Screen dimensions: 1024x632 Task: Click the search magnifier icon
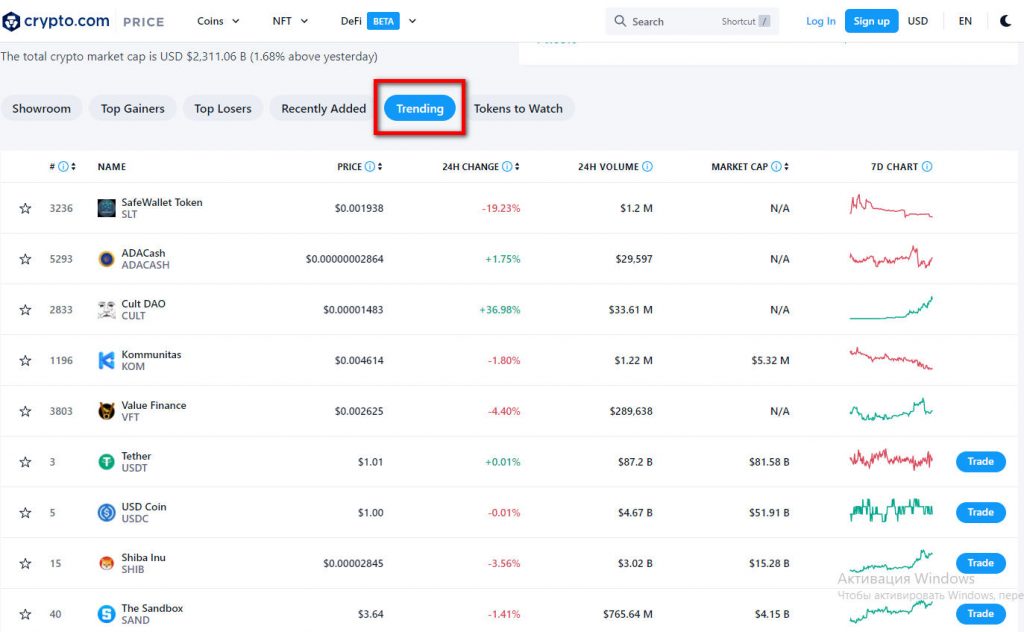pyautogui.click(x=620, y=21)
